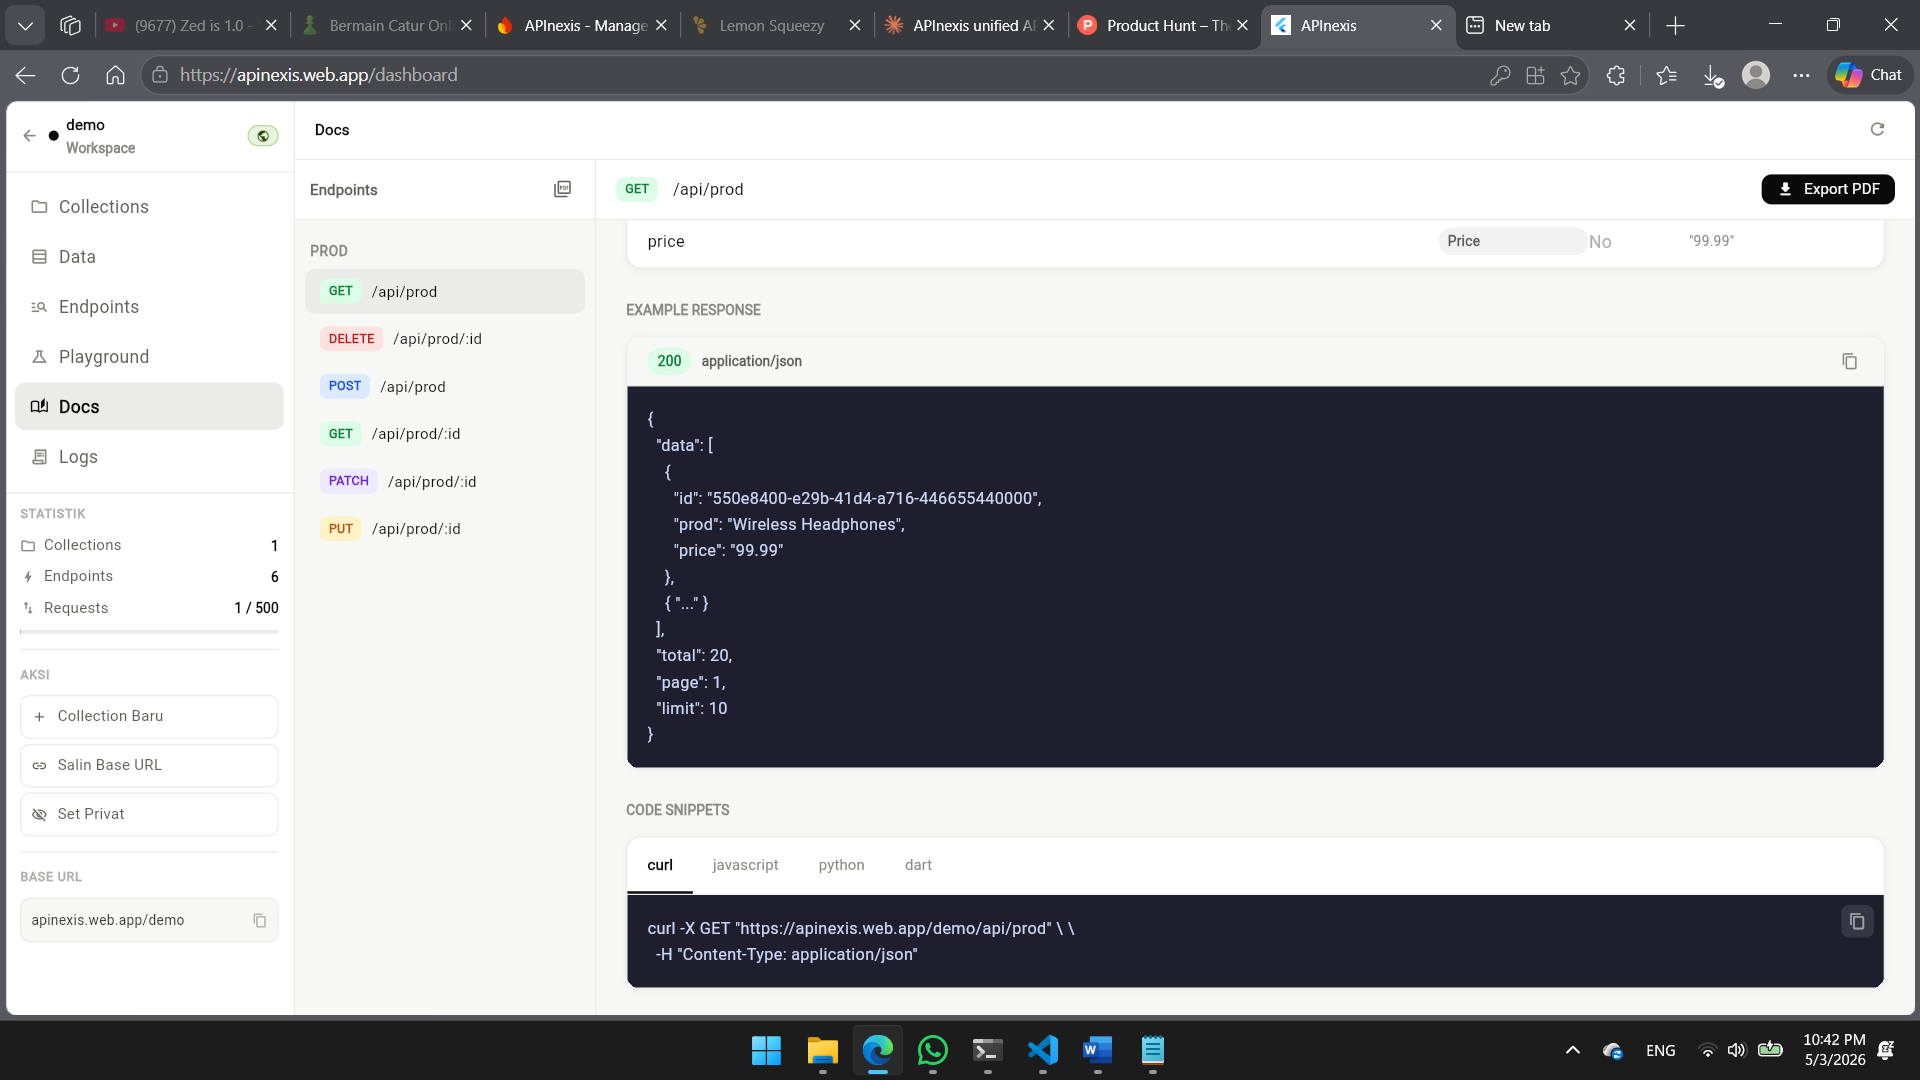The height and width of the screenshot is (1080, 1920).
Task: Click Salin Base URL button
Action: [x=149, y=766]
